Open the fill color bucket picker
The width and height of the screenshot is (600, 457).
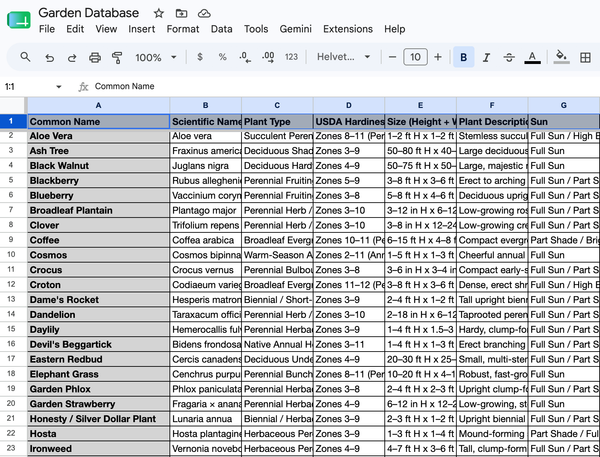[x=561, y=57]
